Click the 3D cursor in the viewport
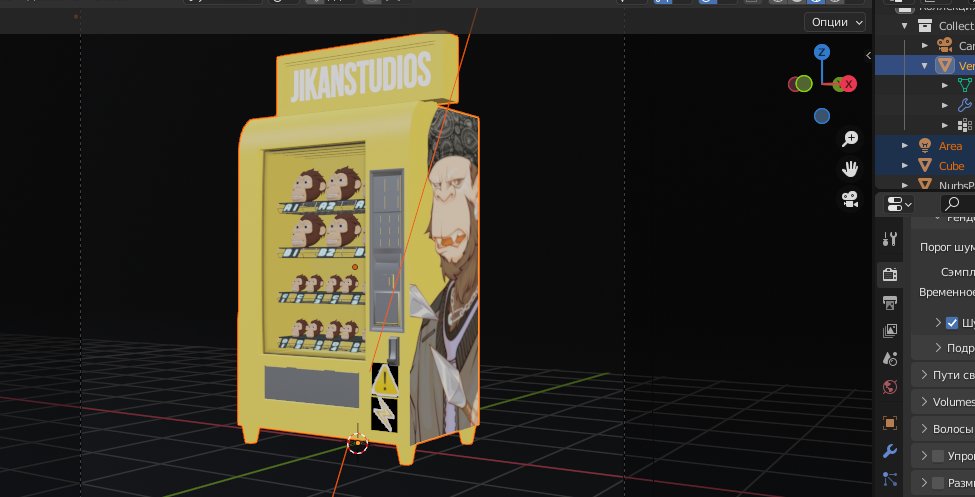This screenshot has width=975, height=497. tap(358, 443)
